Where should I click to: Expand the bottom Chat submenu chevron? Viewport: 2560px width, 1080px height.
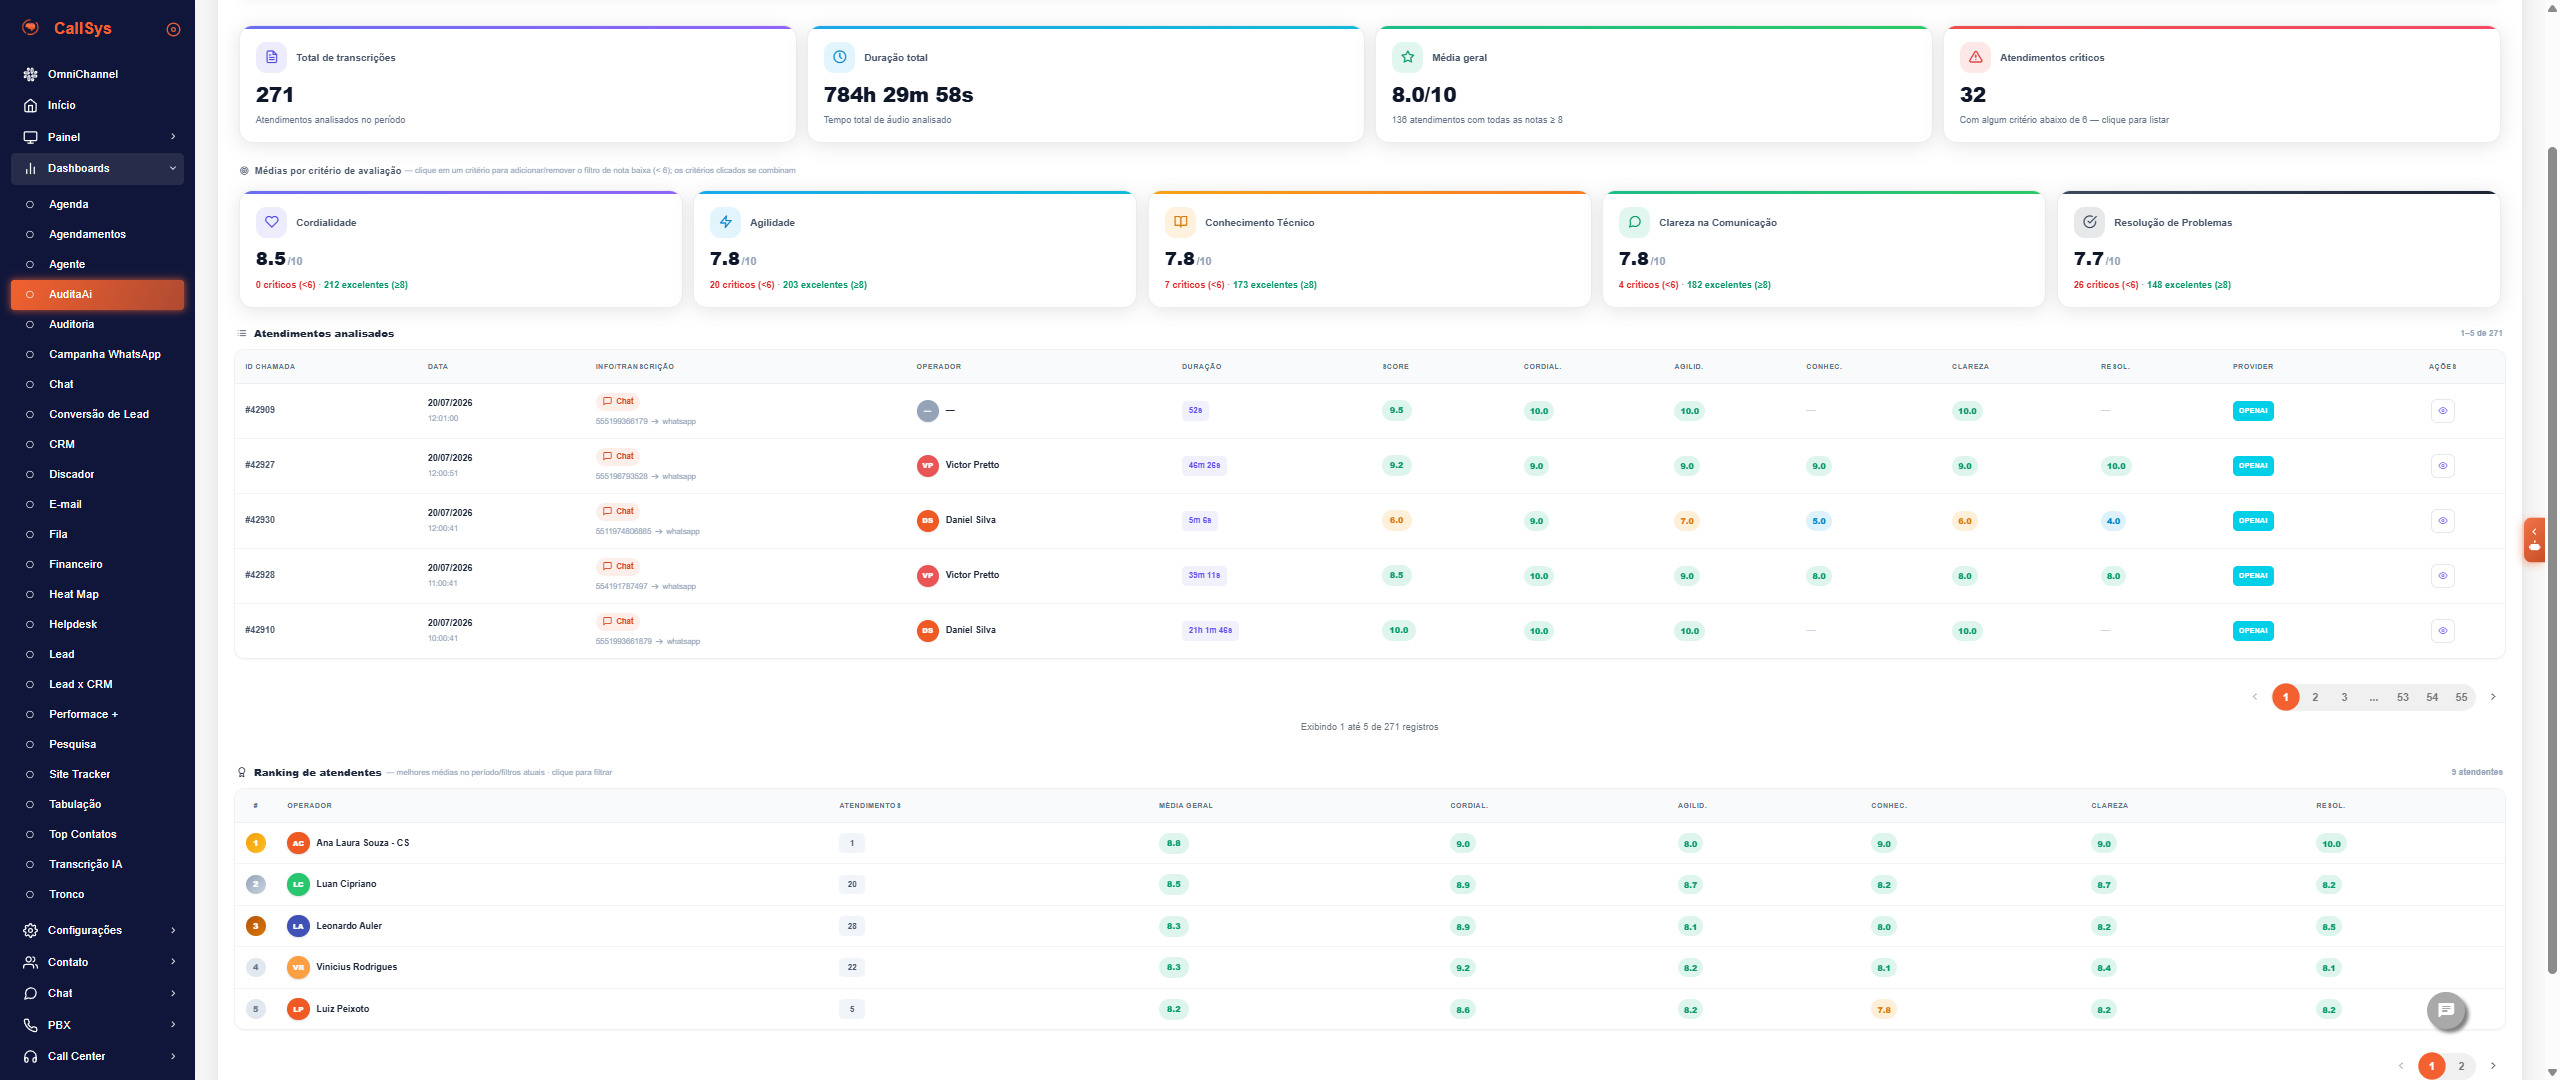tap(173, 993)
